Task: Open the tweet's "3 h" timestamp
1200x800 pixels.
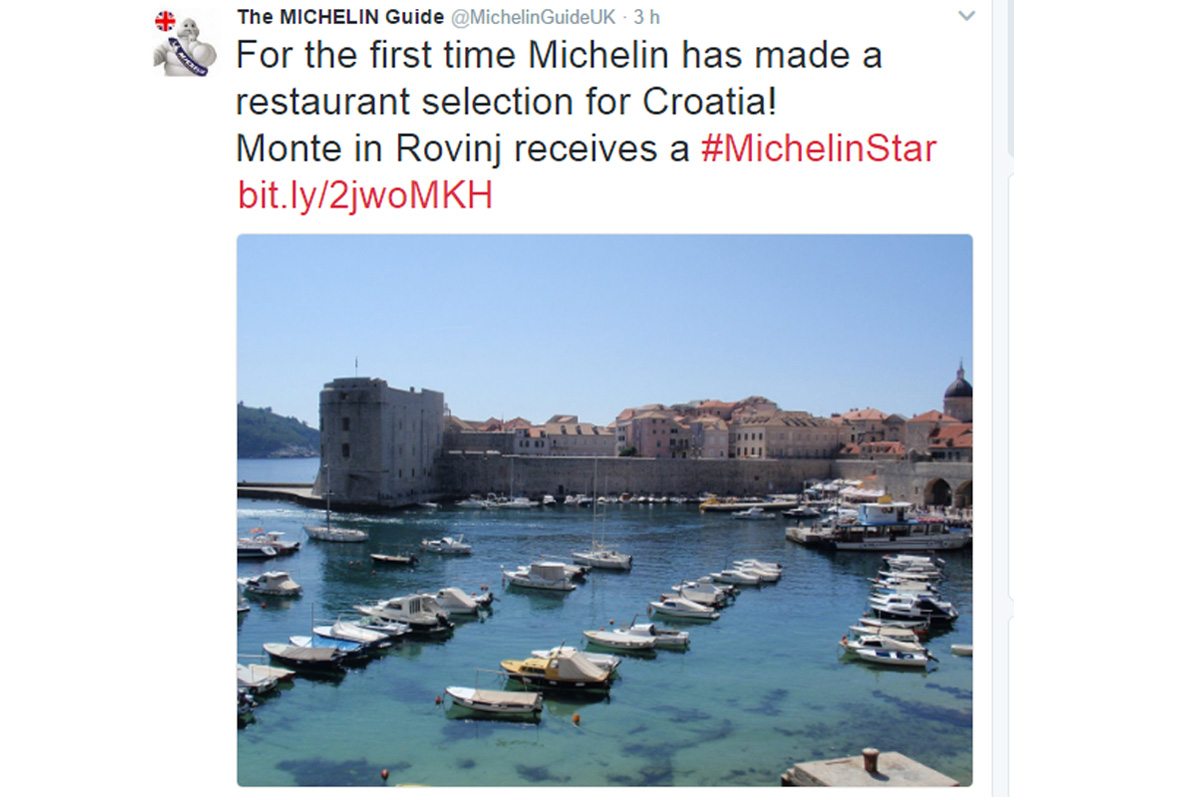Action: click(647, 18)
